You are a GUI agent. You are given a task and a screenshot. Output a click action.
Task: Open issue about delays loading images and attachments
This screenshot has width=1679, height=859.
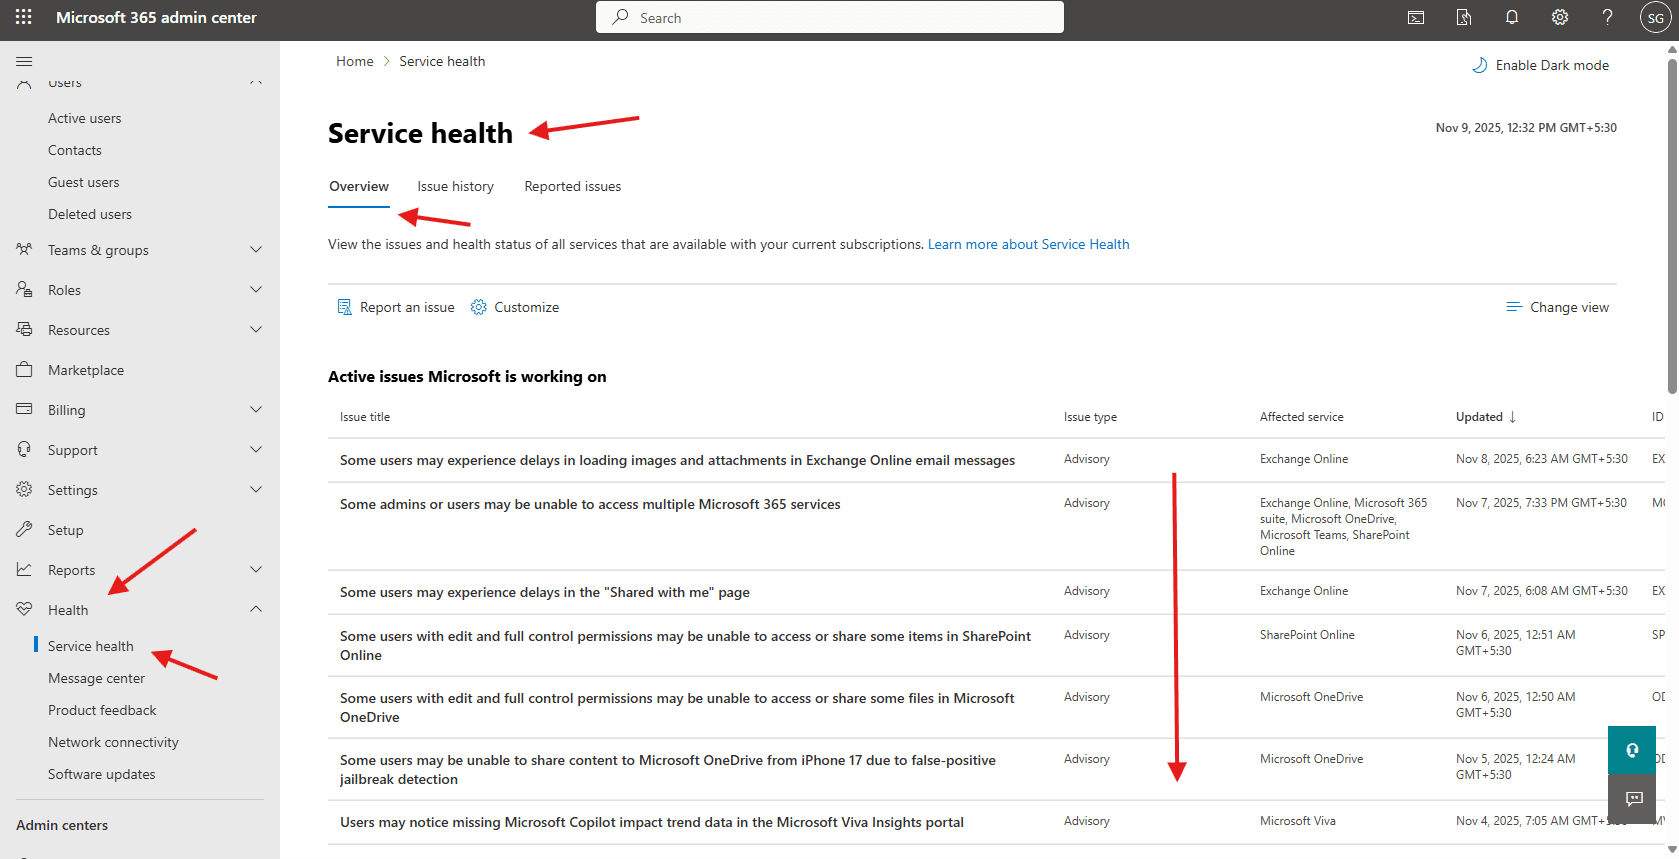[x=677, y=460]
